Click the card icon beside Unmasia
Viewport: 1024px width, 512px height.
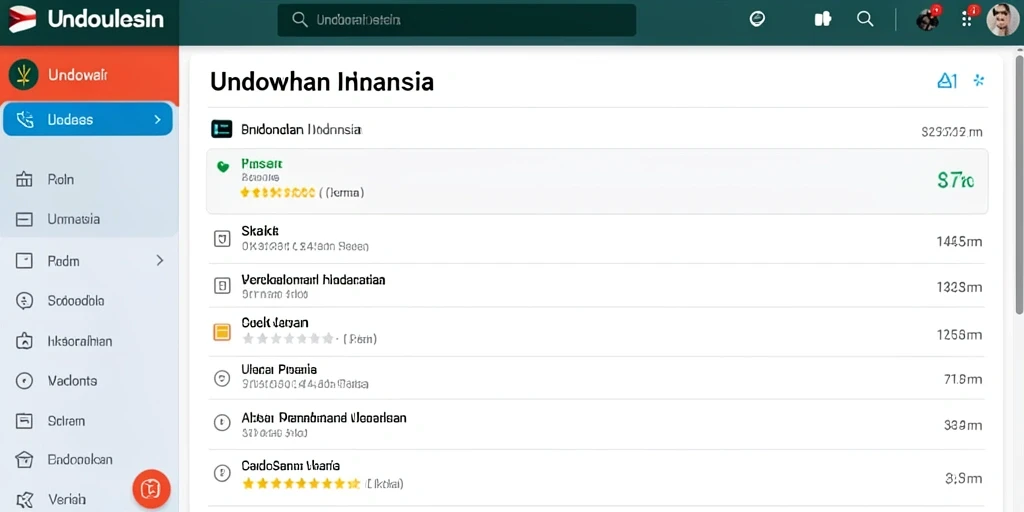pyautogui.click(x=24, y=219)
